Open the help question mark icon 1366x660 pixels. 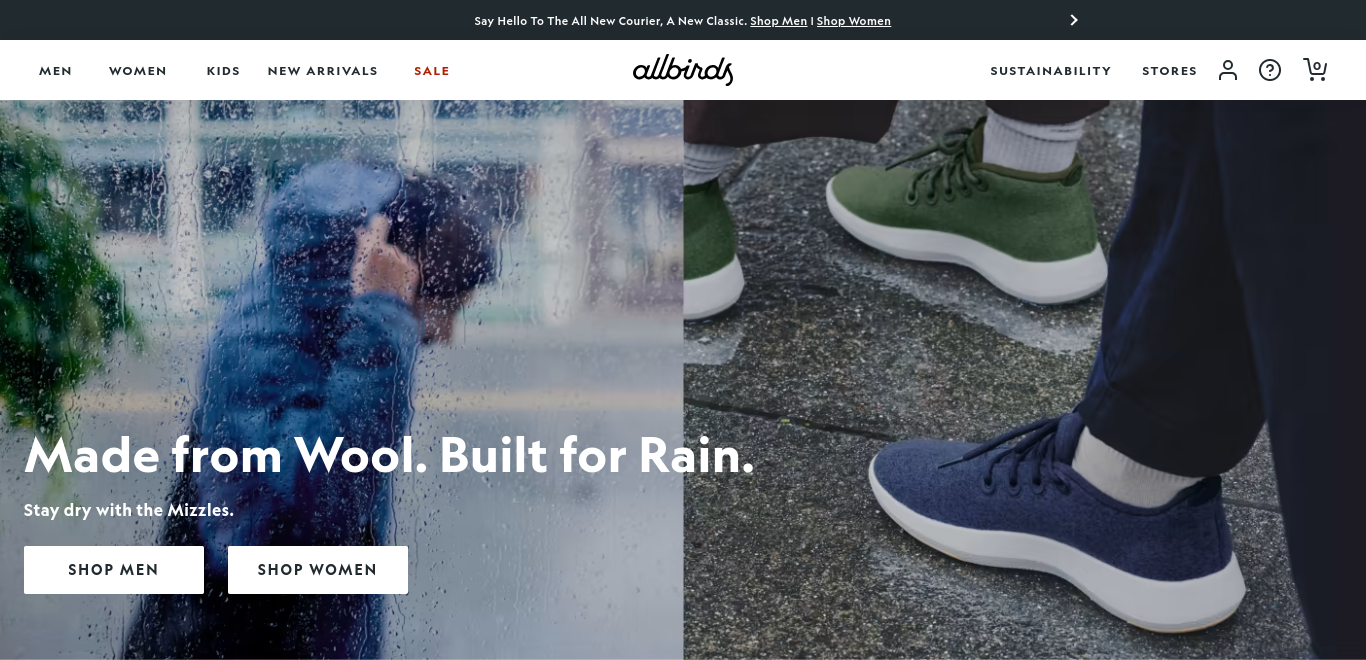point(1270,70)
